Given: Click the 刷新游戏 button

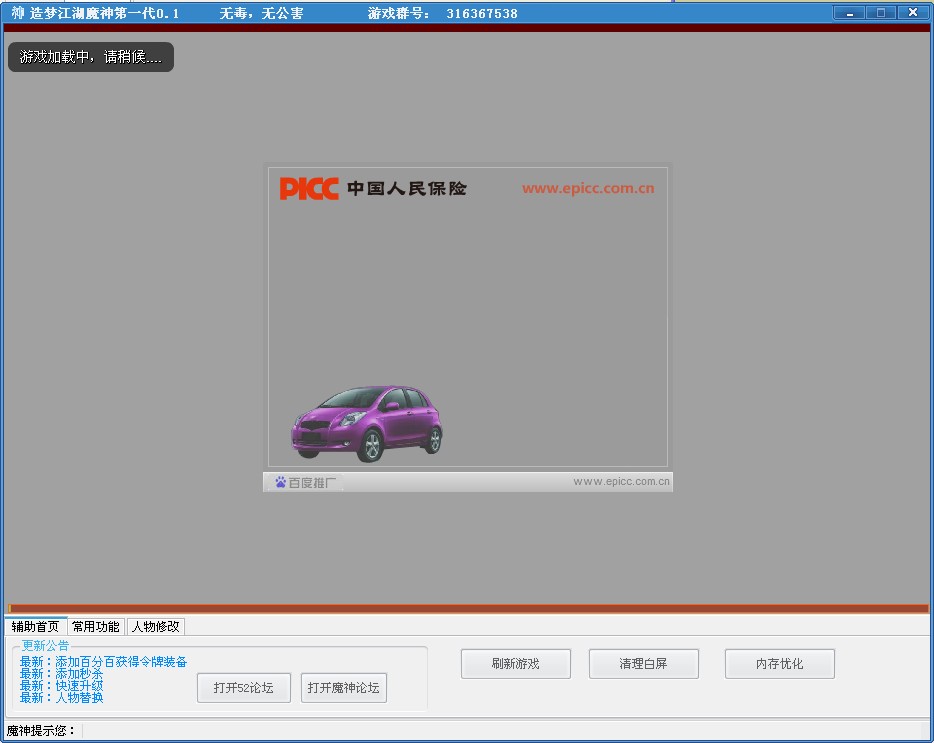Looking at the screenshot, I should 516,664.
